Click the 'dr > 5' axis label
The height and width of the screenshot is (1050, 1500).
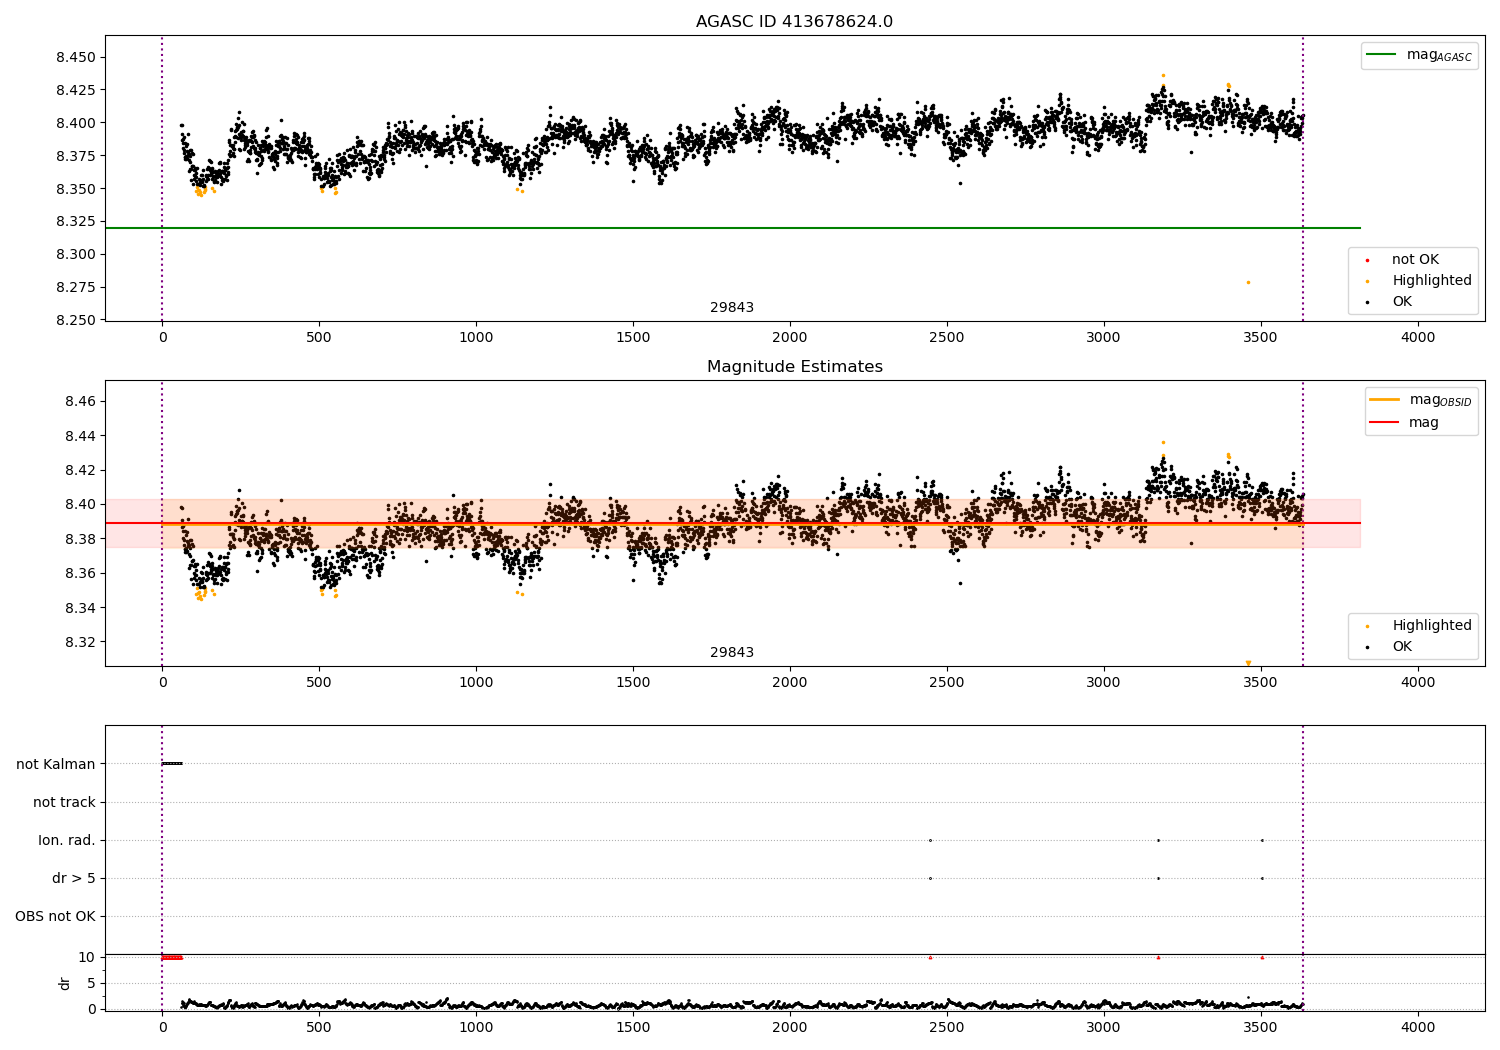pos(74,879)
